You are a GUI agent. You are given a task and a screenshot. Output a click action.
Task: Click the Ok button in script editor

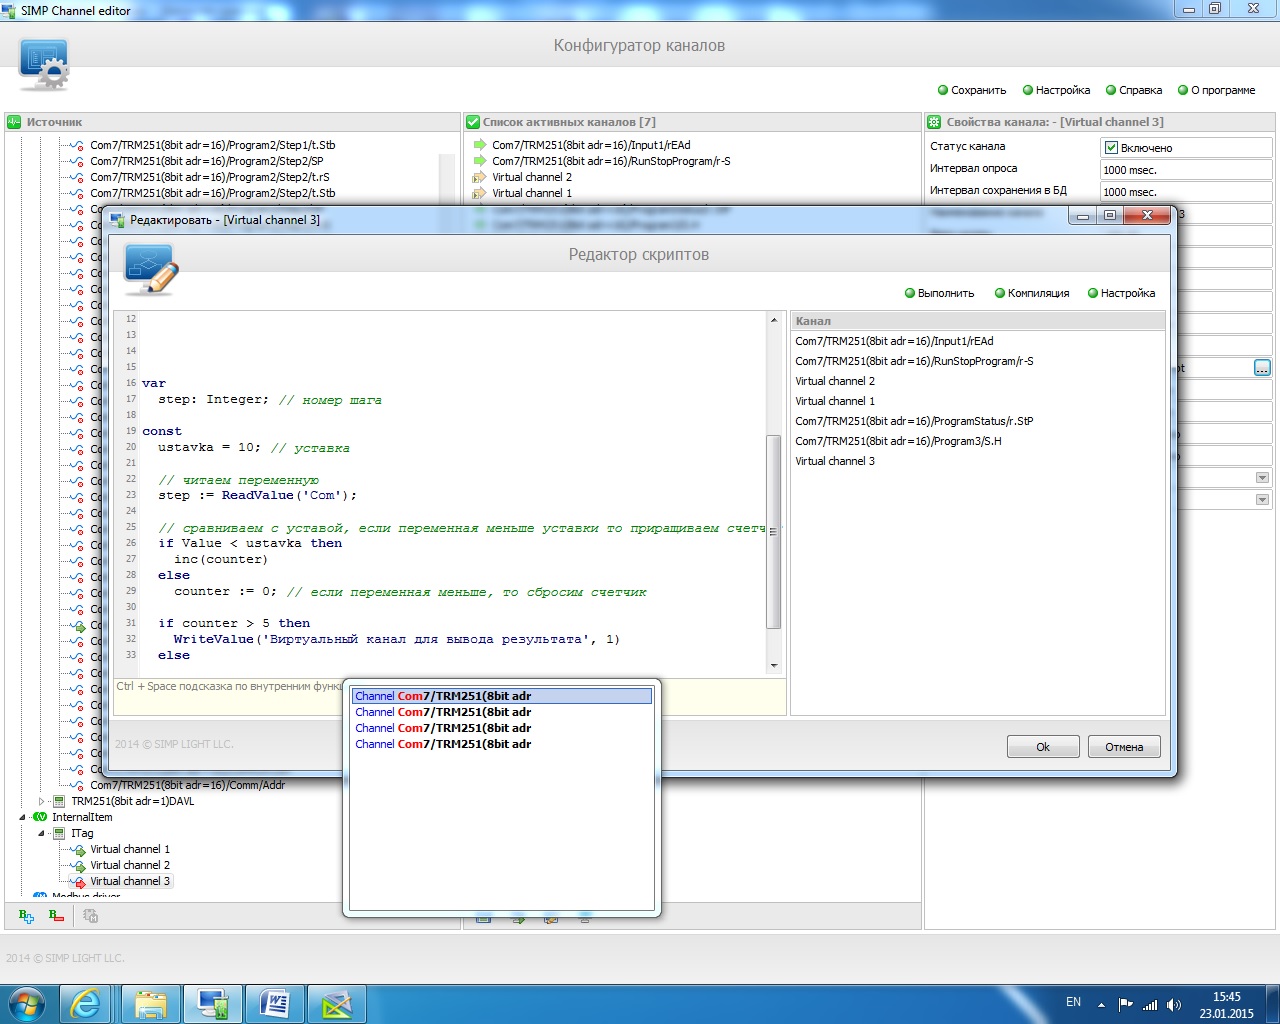pyautogui.click(x=1043, y=747)
